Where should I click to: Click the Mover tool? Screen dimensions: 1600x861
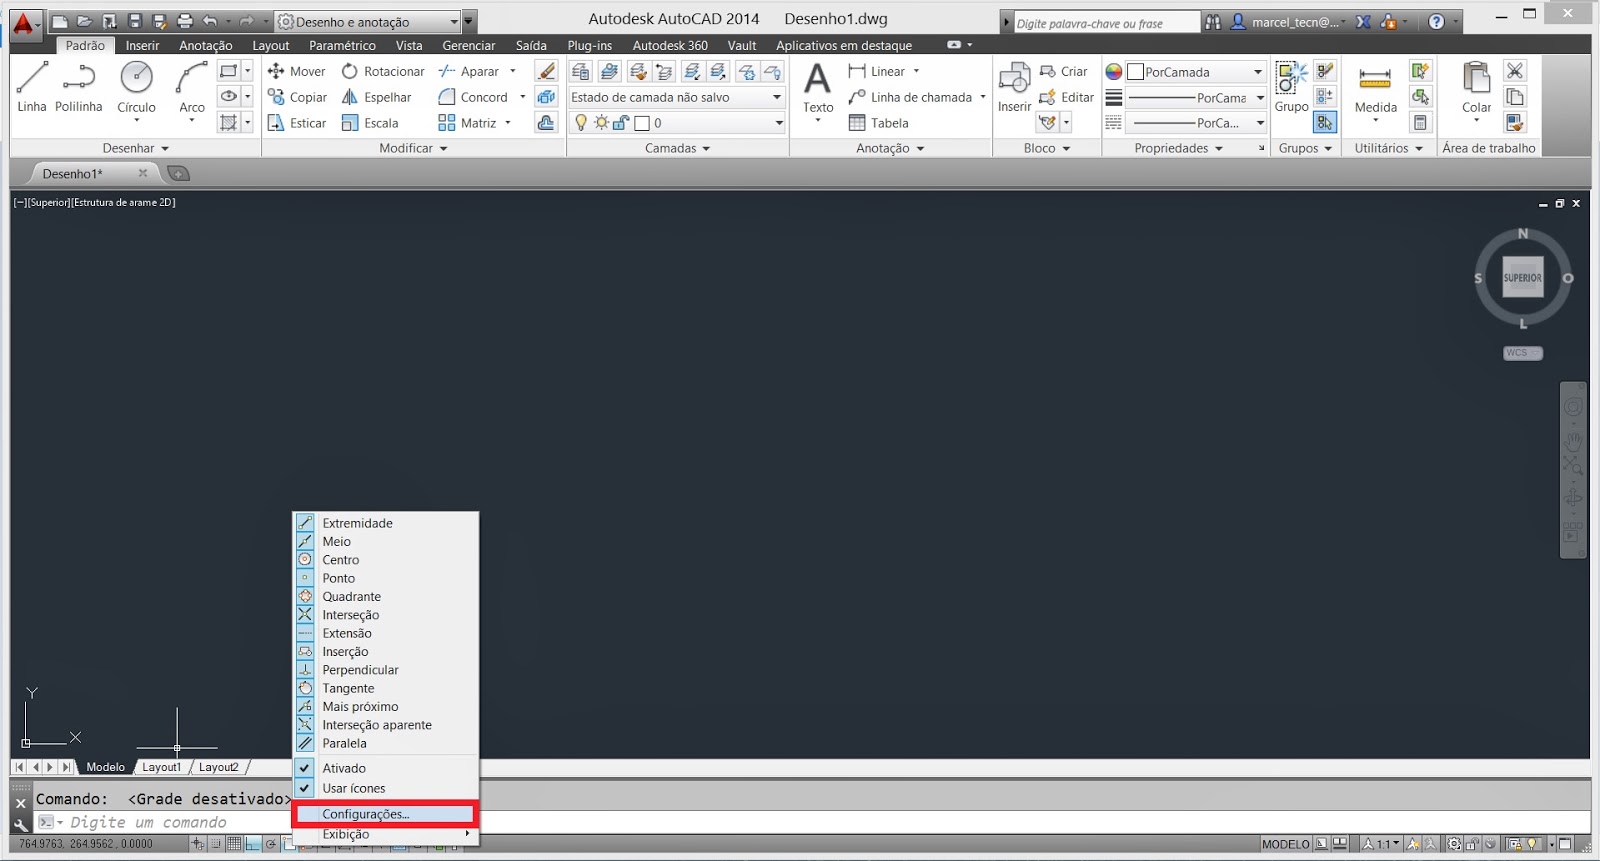pyautogui.click(x=296, y=71)
